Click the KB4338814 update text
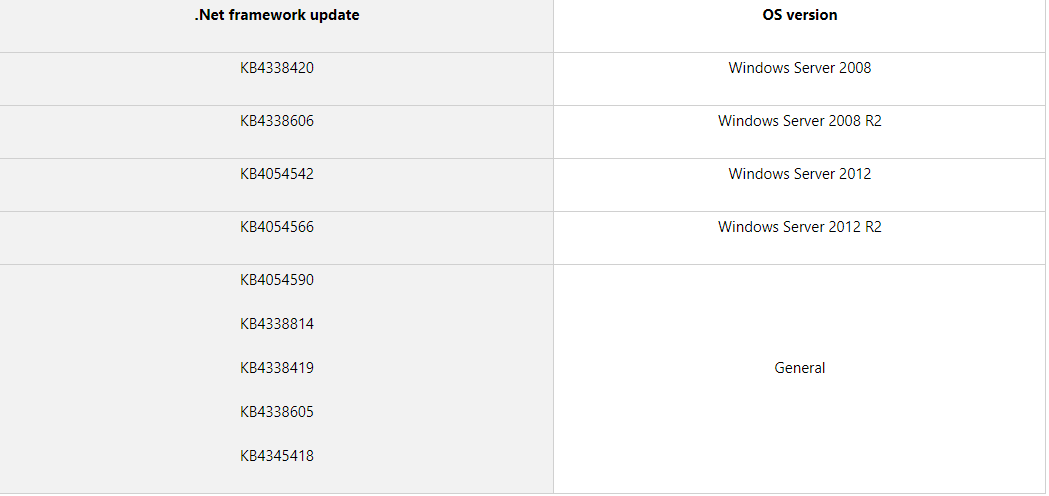Viewport: 1049px width, 496px height. (277, 324)
